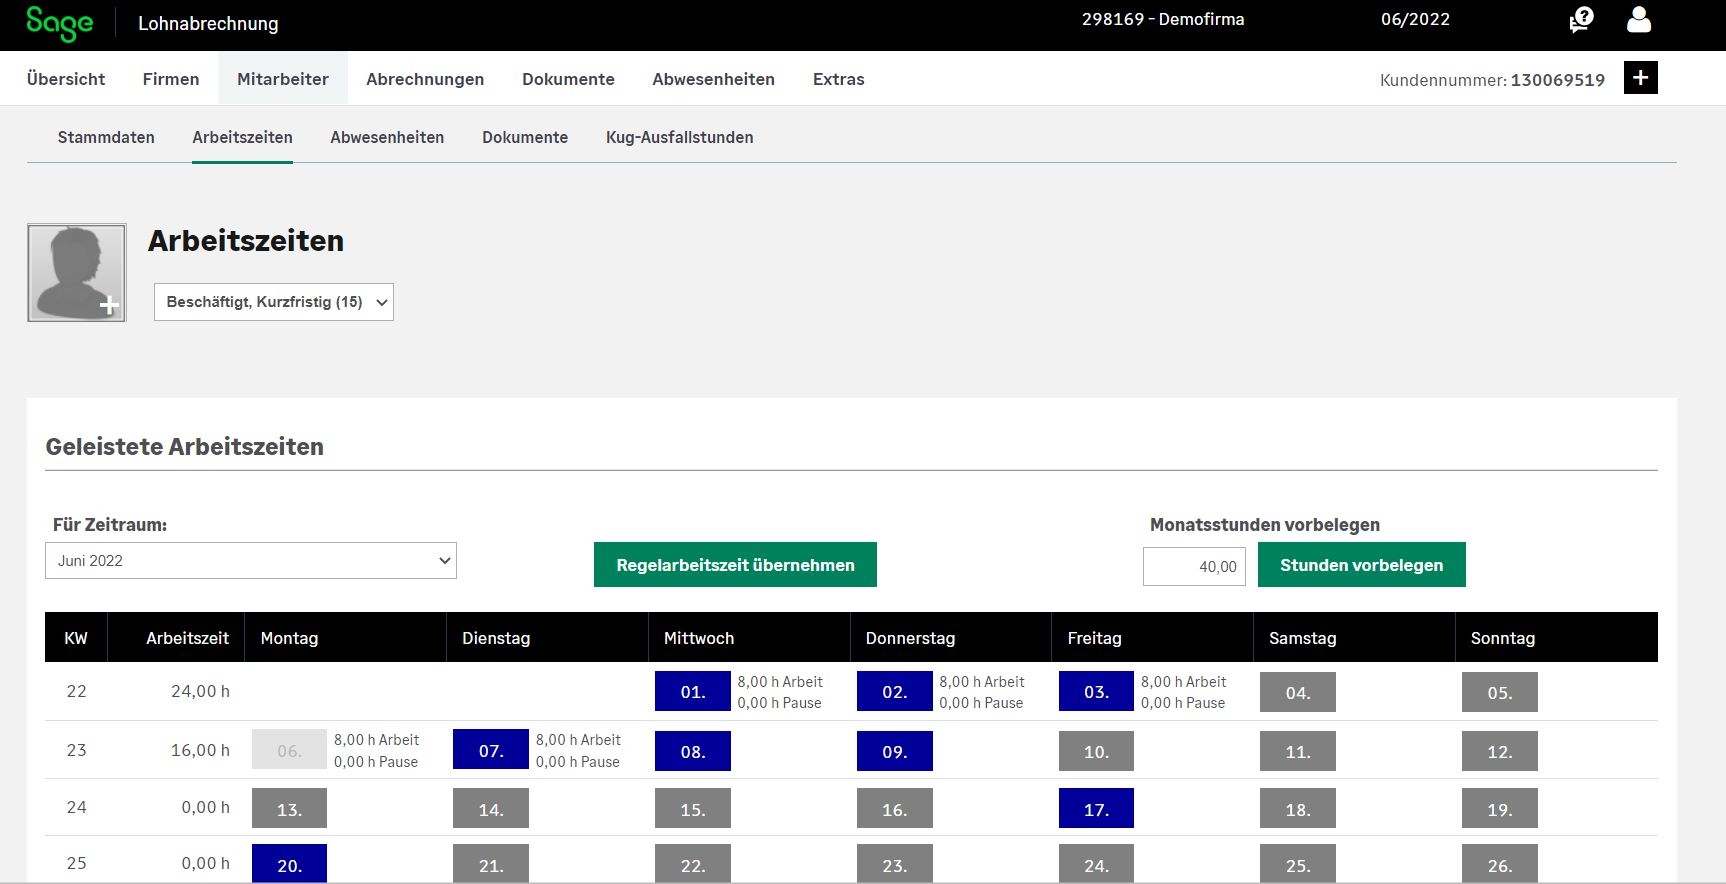
Task: Click the 06/2022 period in header
Action: [1415, 19]
